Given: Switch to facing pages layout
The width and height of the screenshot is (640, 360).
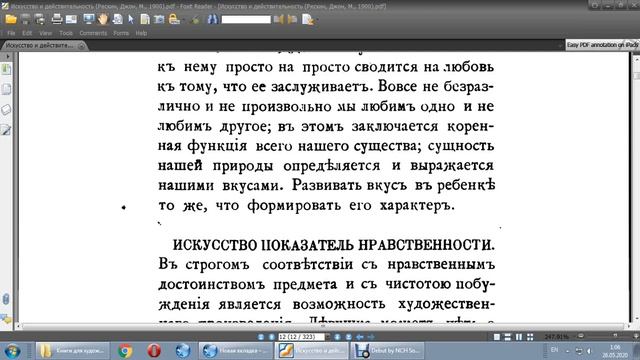Looking at the screenshot, I should [x=519, y=337].
